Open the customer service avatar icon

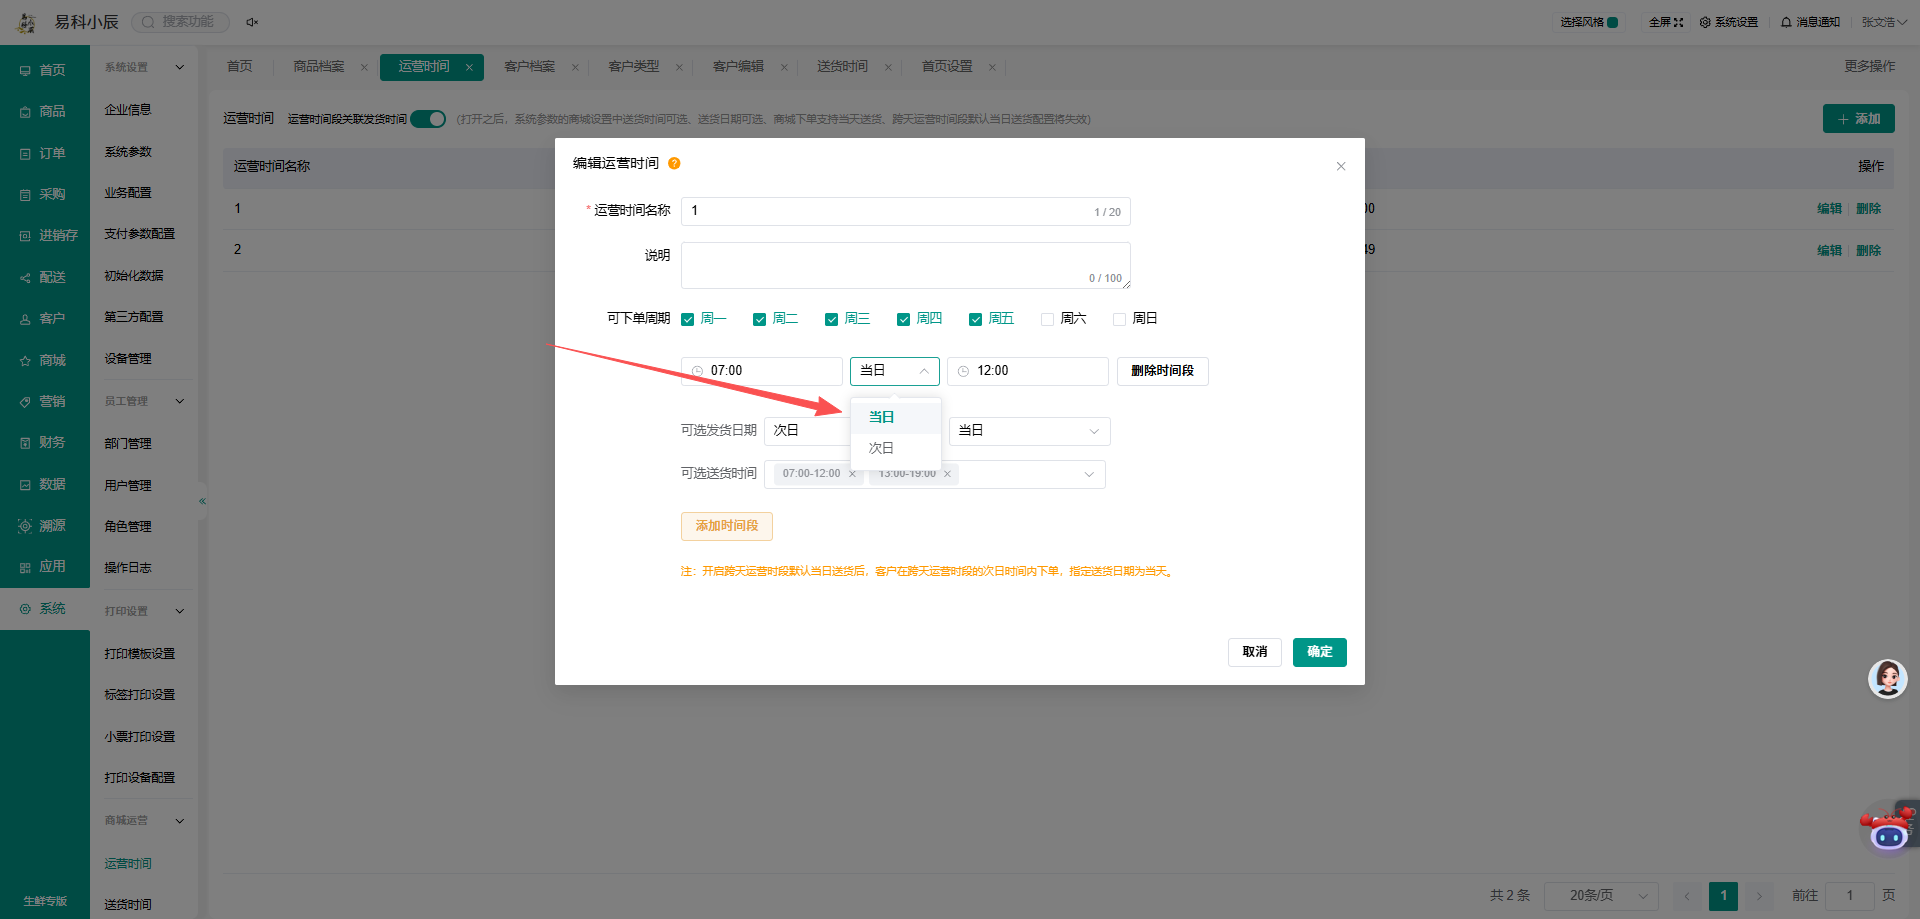[x=1887, y=679]
